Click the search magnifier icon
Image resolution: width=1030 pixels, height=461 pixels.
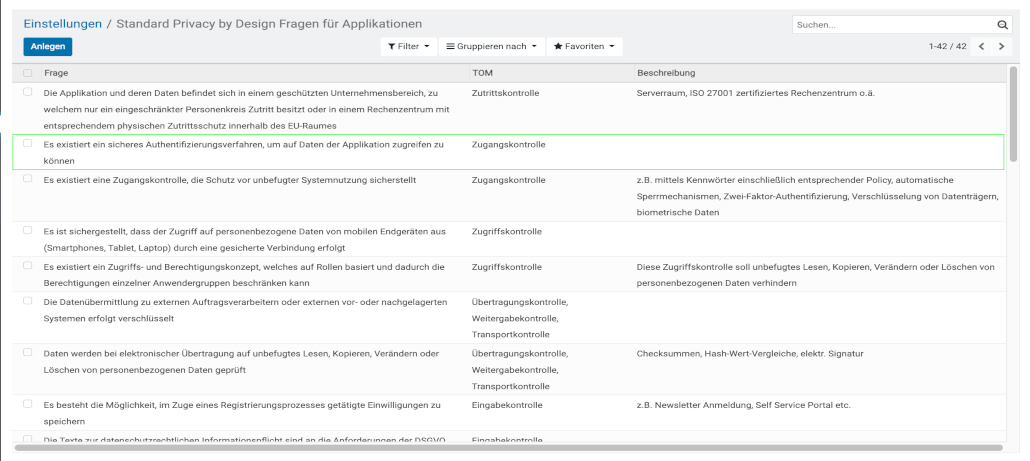[x=1003, y=24]
